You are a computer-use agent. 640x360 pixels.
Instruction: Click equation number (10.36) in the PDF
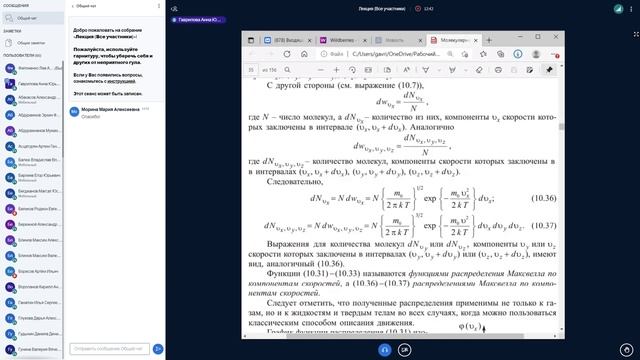(x=544, y=198)
